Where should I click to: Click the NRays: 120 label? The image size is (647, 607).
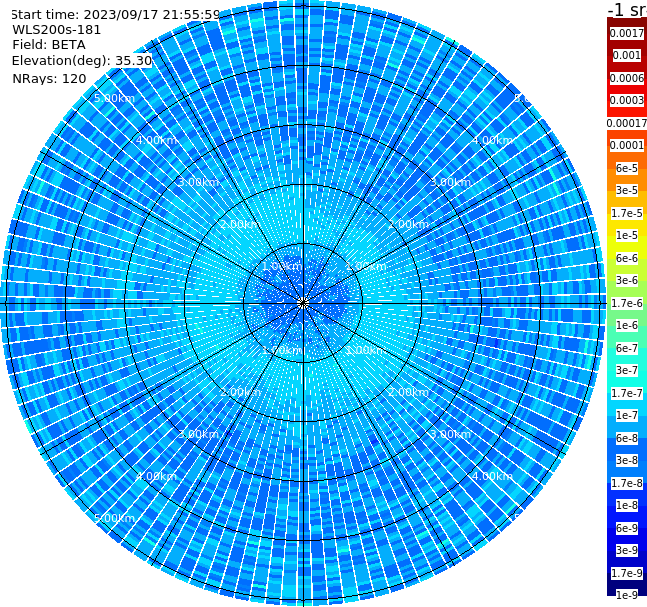pyautogui.click(x=49, y=78)
